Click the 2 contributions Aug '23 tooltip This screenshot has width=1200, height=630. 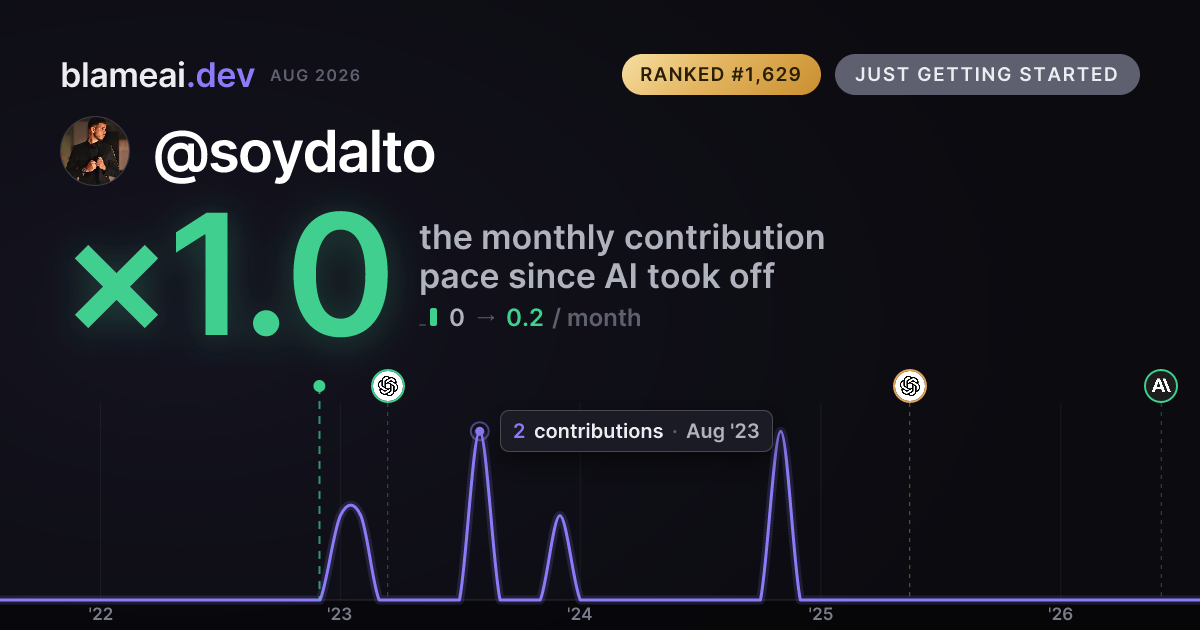636,431
